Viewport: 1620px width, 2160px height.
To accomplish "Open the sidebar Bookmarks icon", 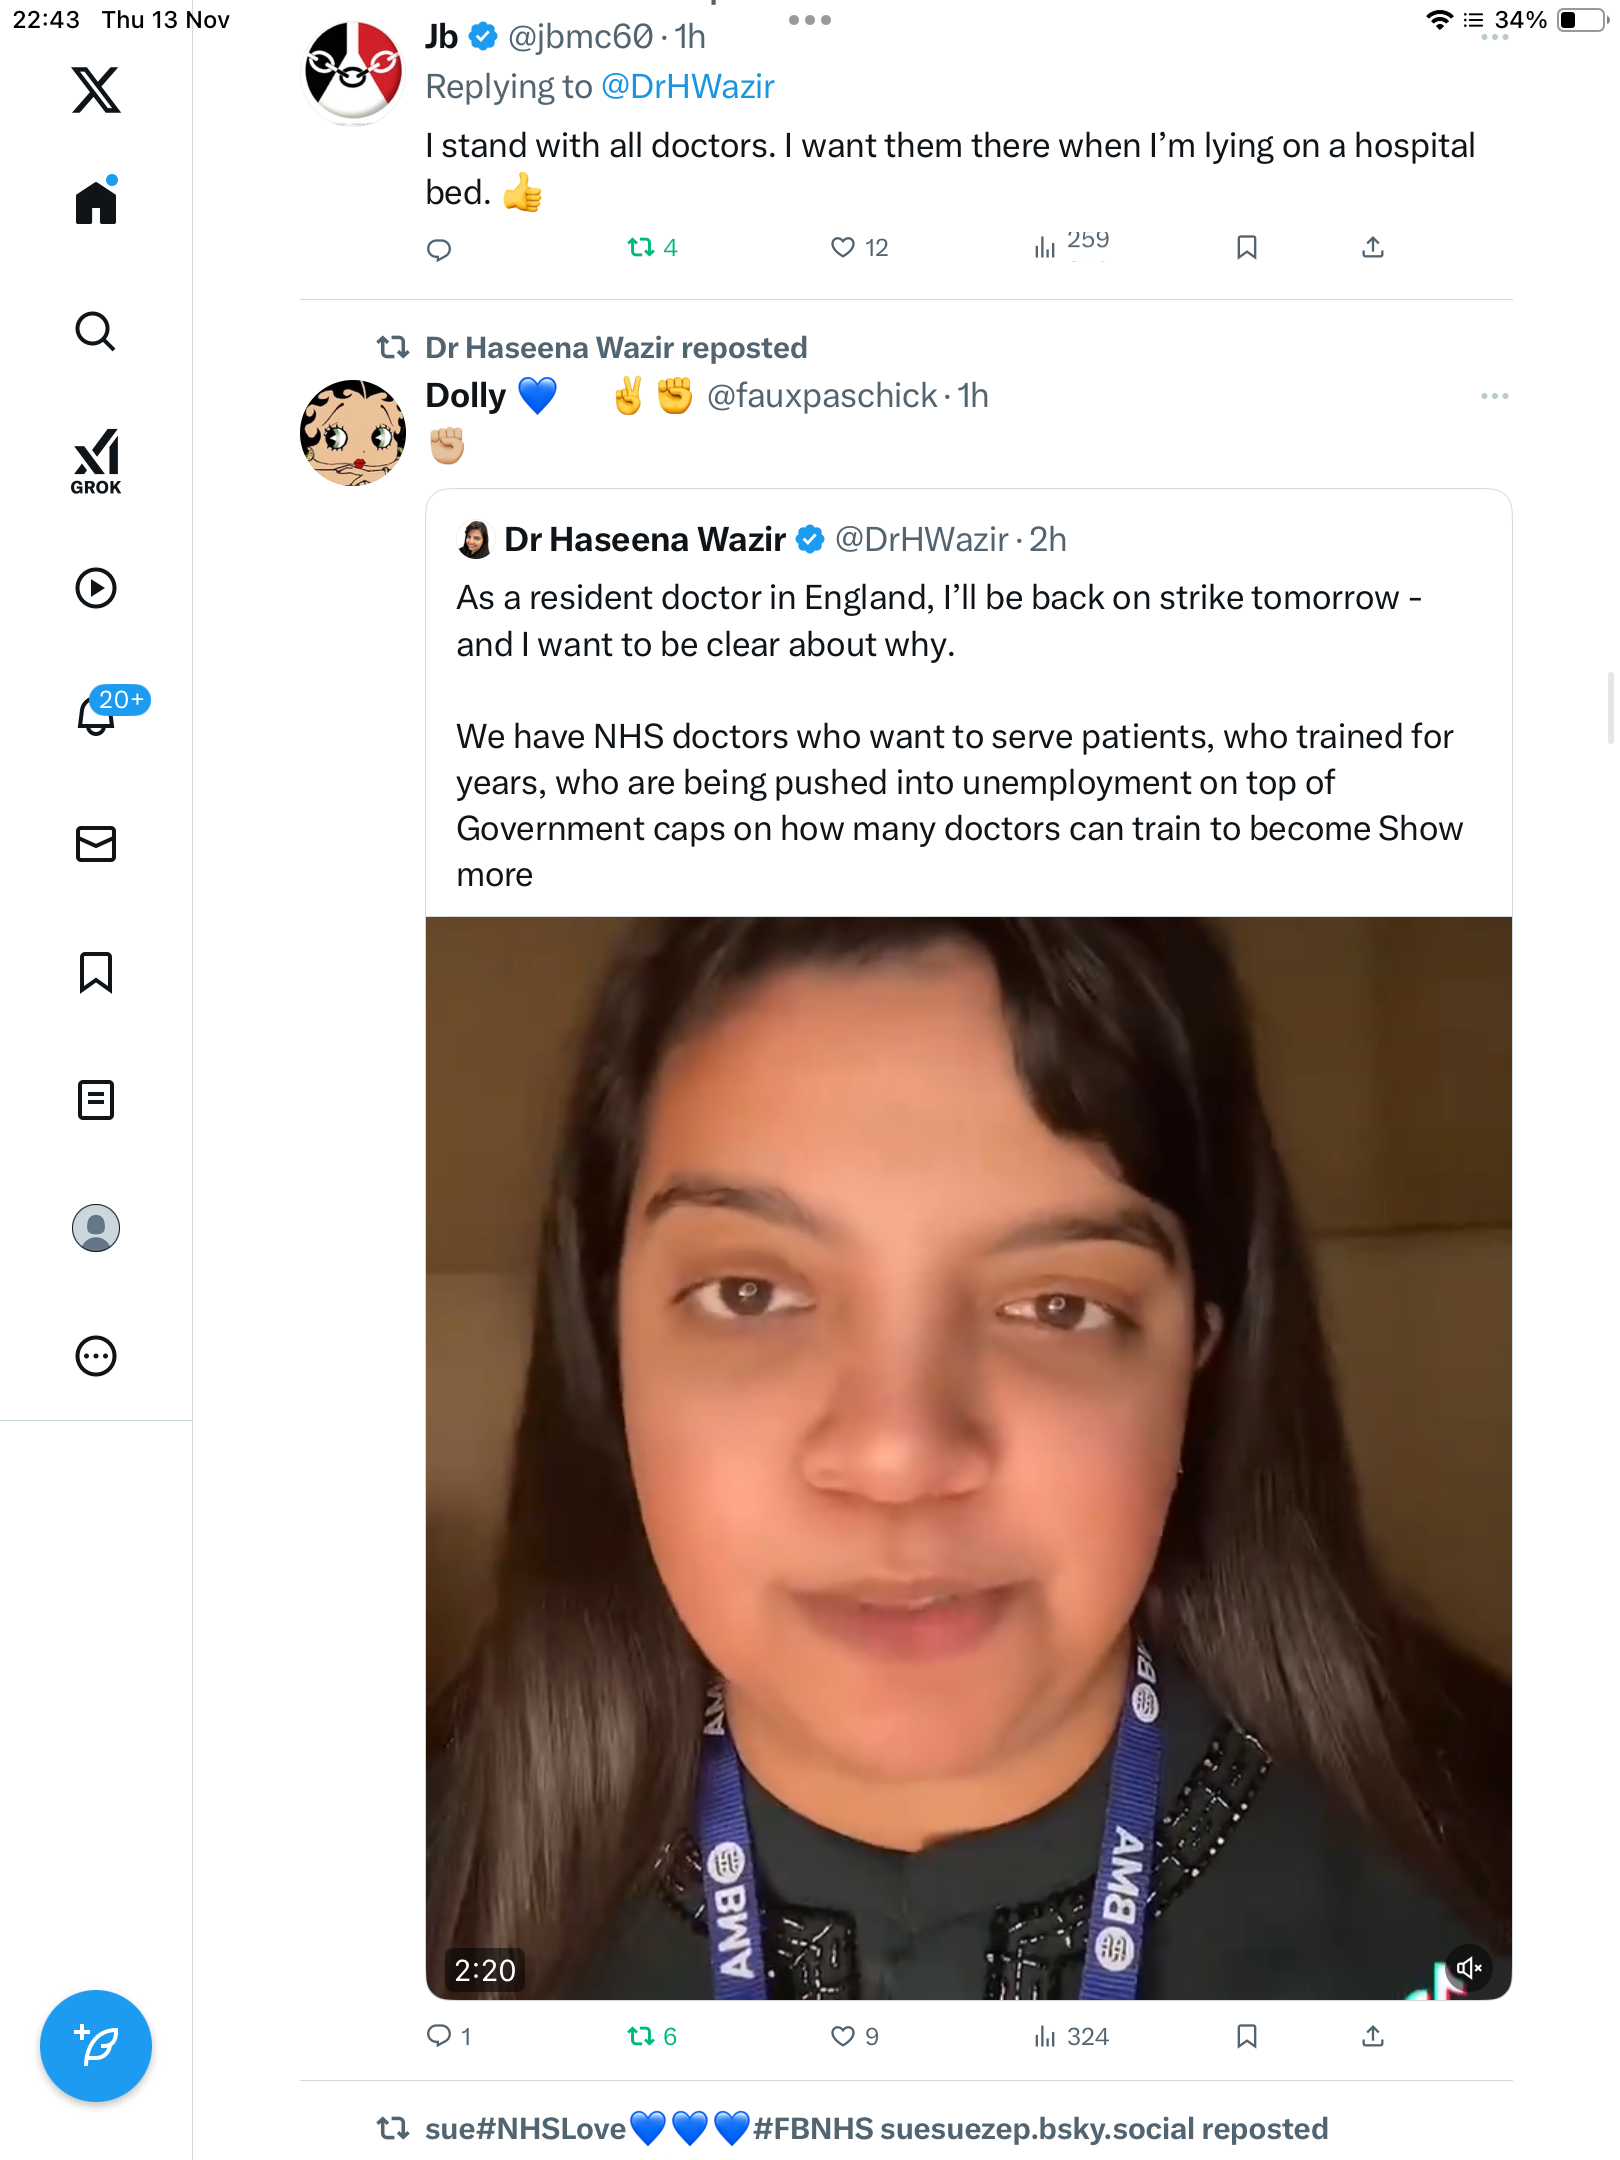I will pos(96,972).
